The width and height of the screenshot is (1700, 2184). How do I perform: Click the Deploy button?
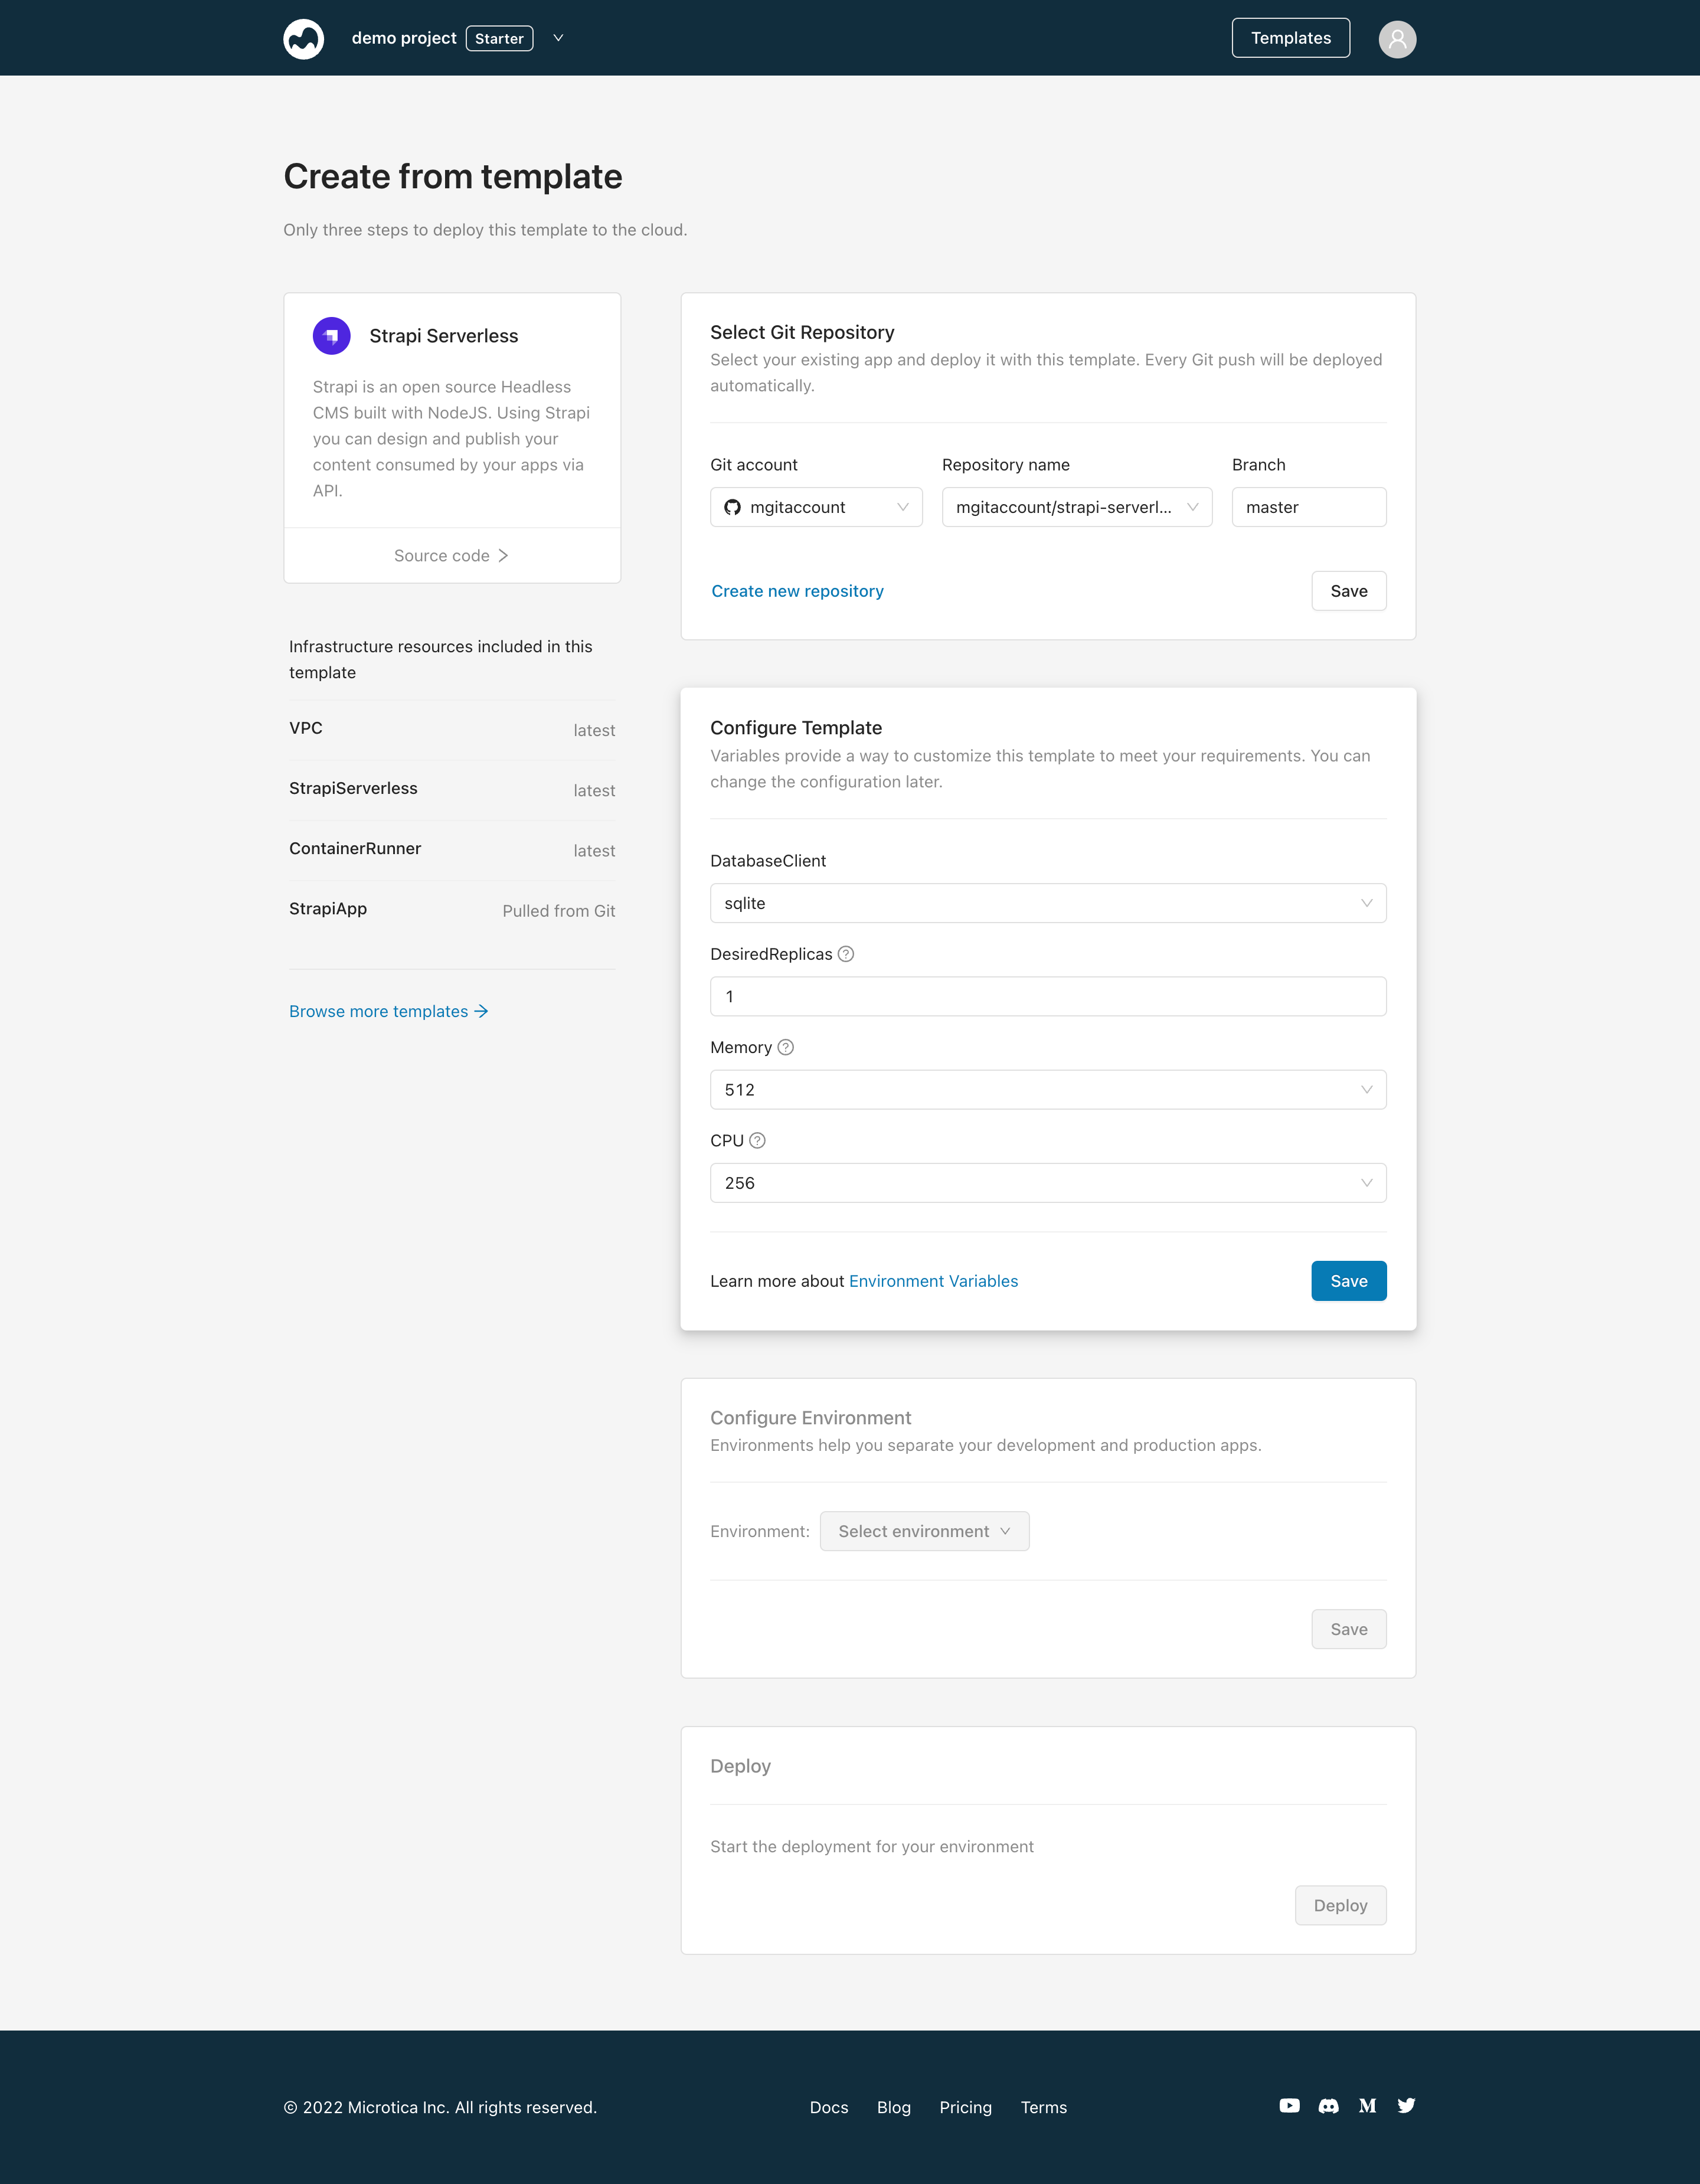[x=1341, y=1905]
